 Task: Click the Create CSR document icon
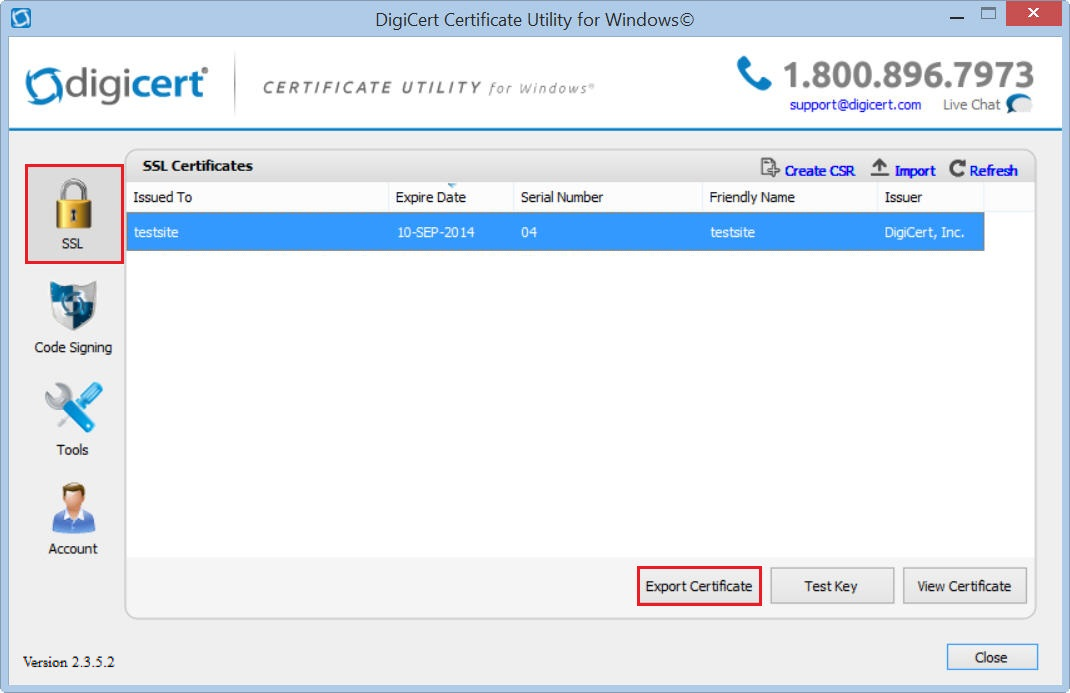769,169
